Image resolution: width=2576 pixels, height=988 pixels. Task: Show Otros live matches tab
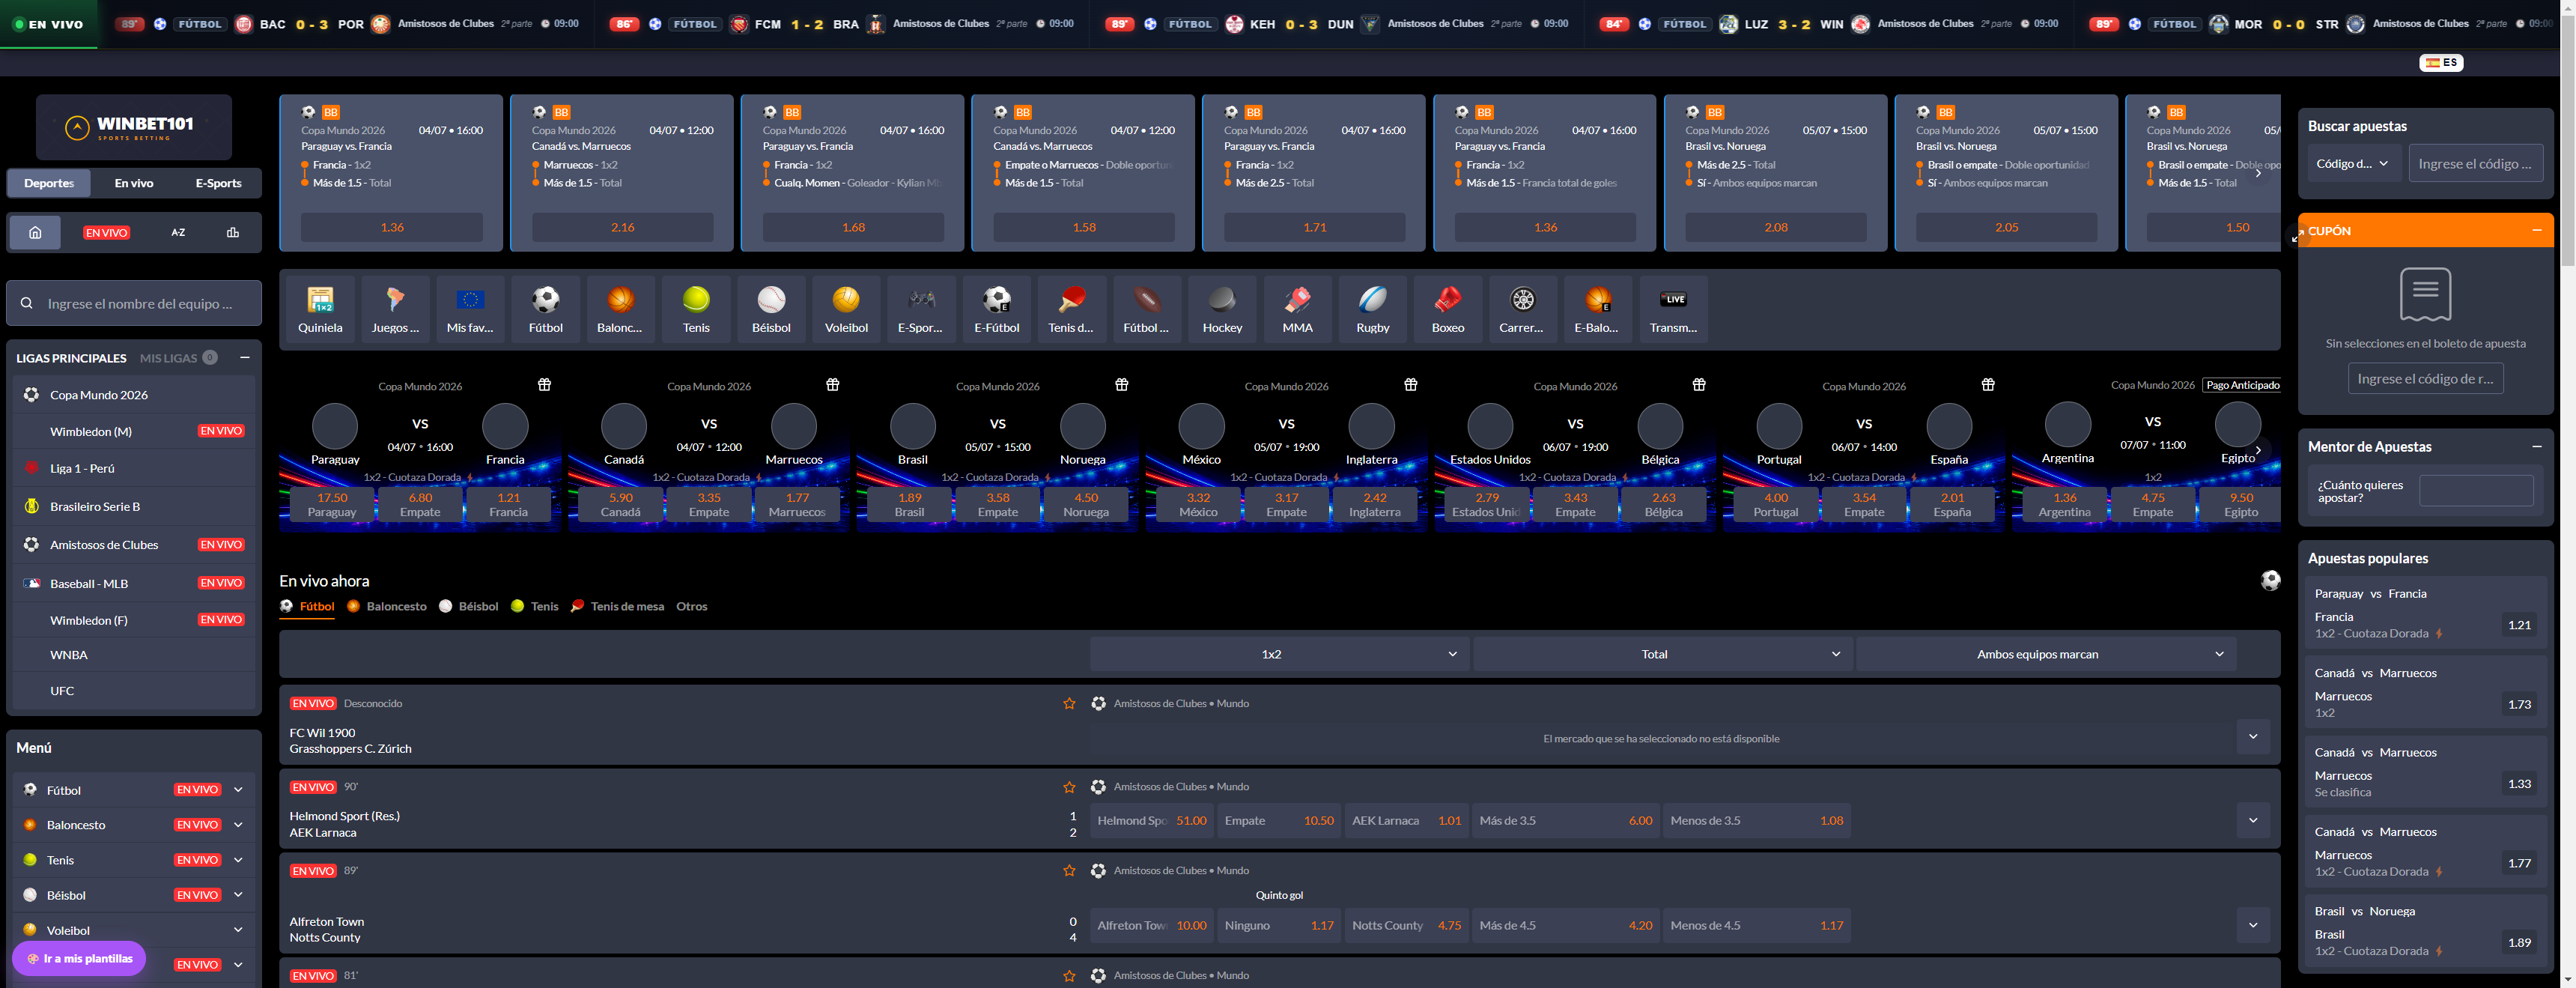(x=692, y=606)
